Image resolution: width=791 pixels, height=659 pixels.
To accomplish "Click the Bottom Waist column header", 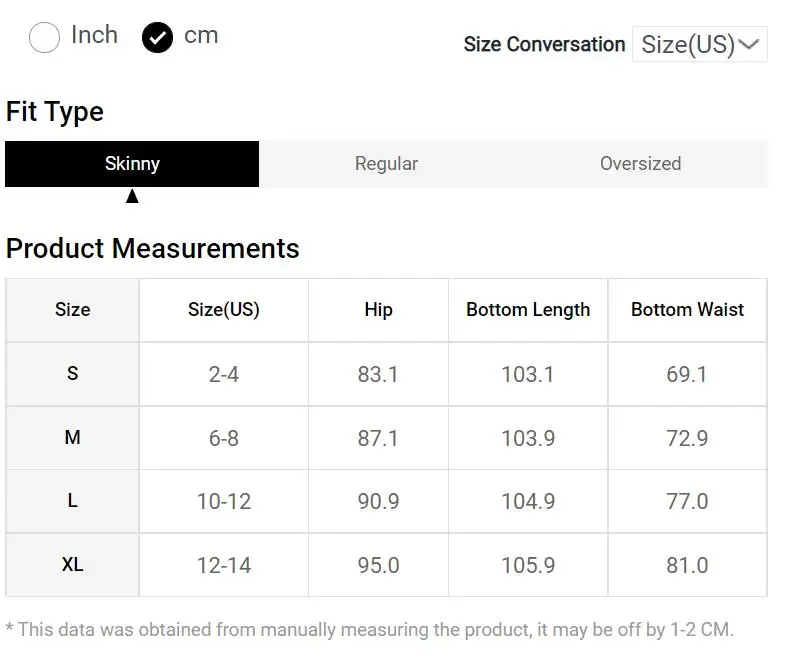I will coord(687,310).
